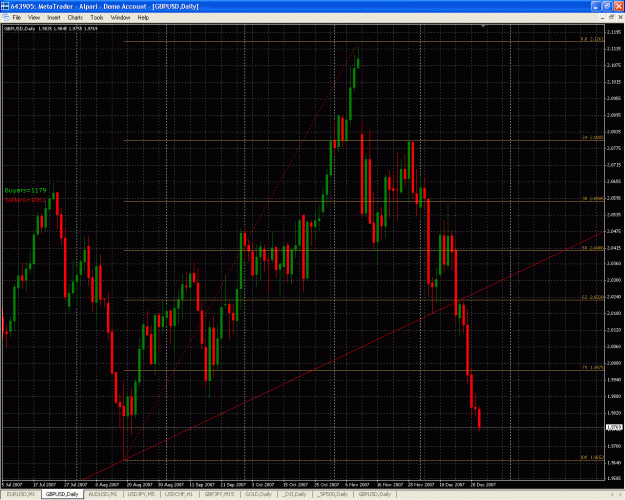
Task: Click the red Sellers indicator label
Action: click(26, 200)
